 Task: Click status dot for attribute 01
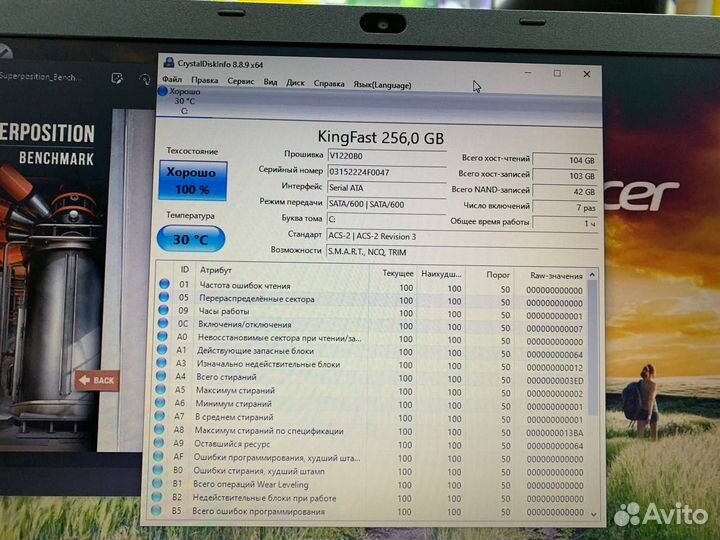point(164,284)
